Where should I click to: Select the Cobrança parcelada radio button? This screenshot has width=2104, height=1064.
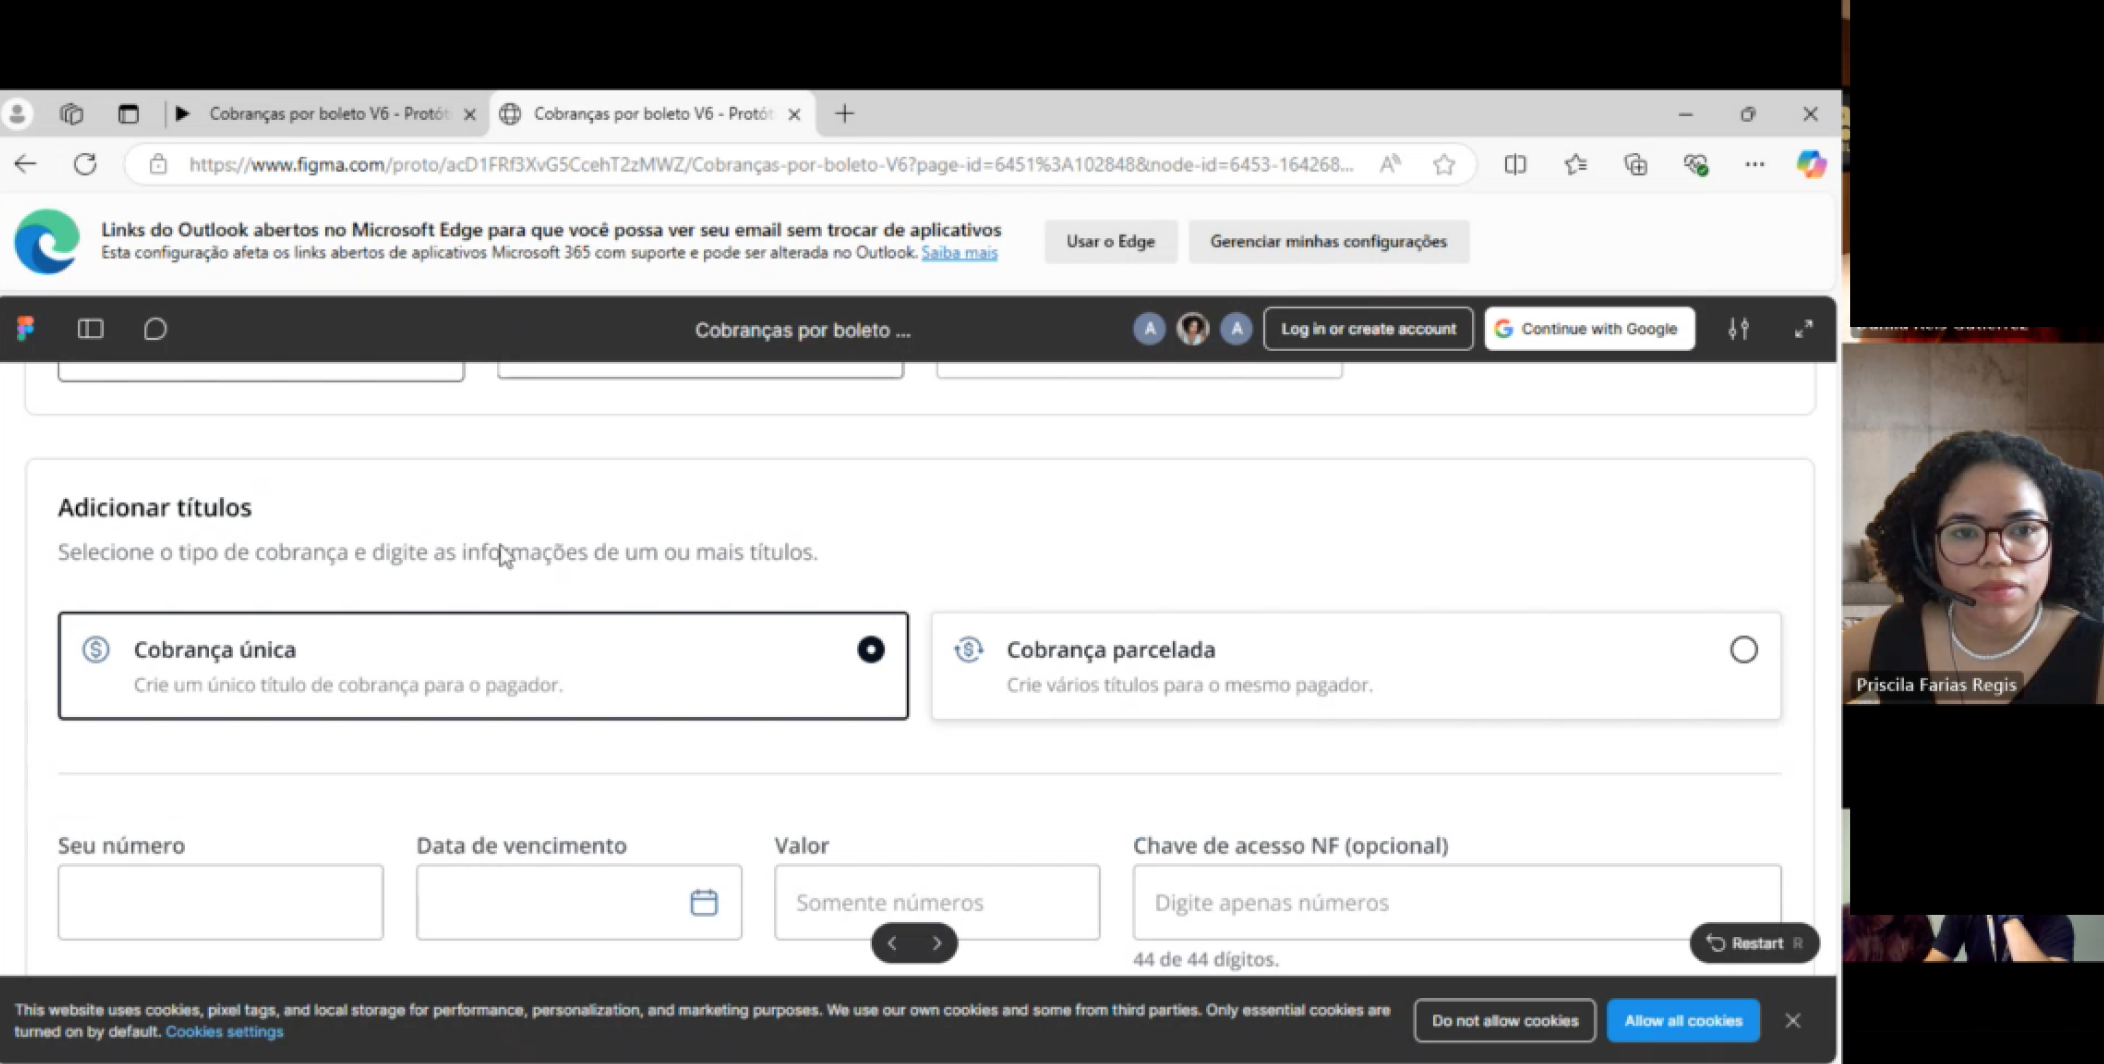tap(1743, 650)
